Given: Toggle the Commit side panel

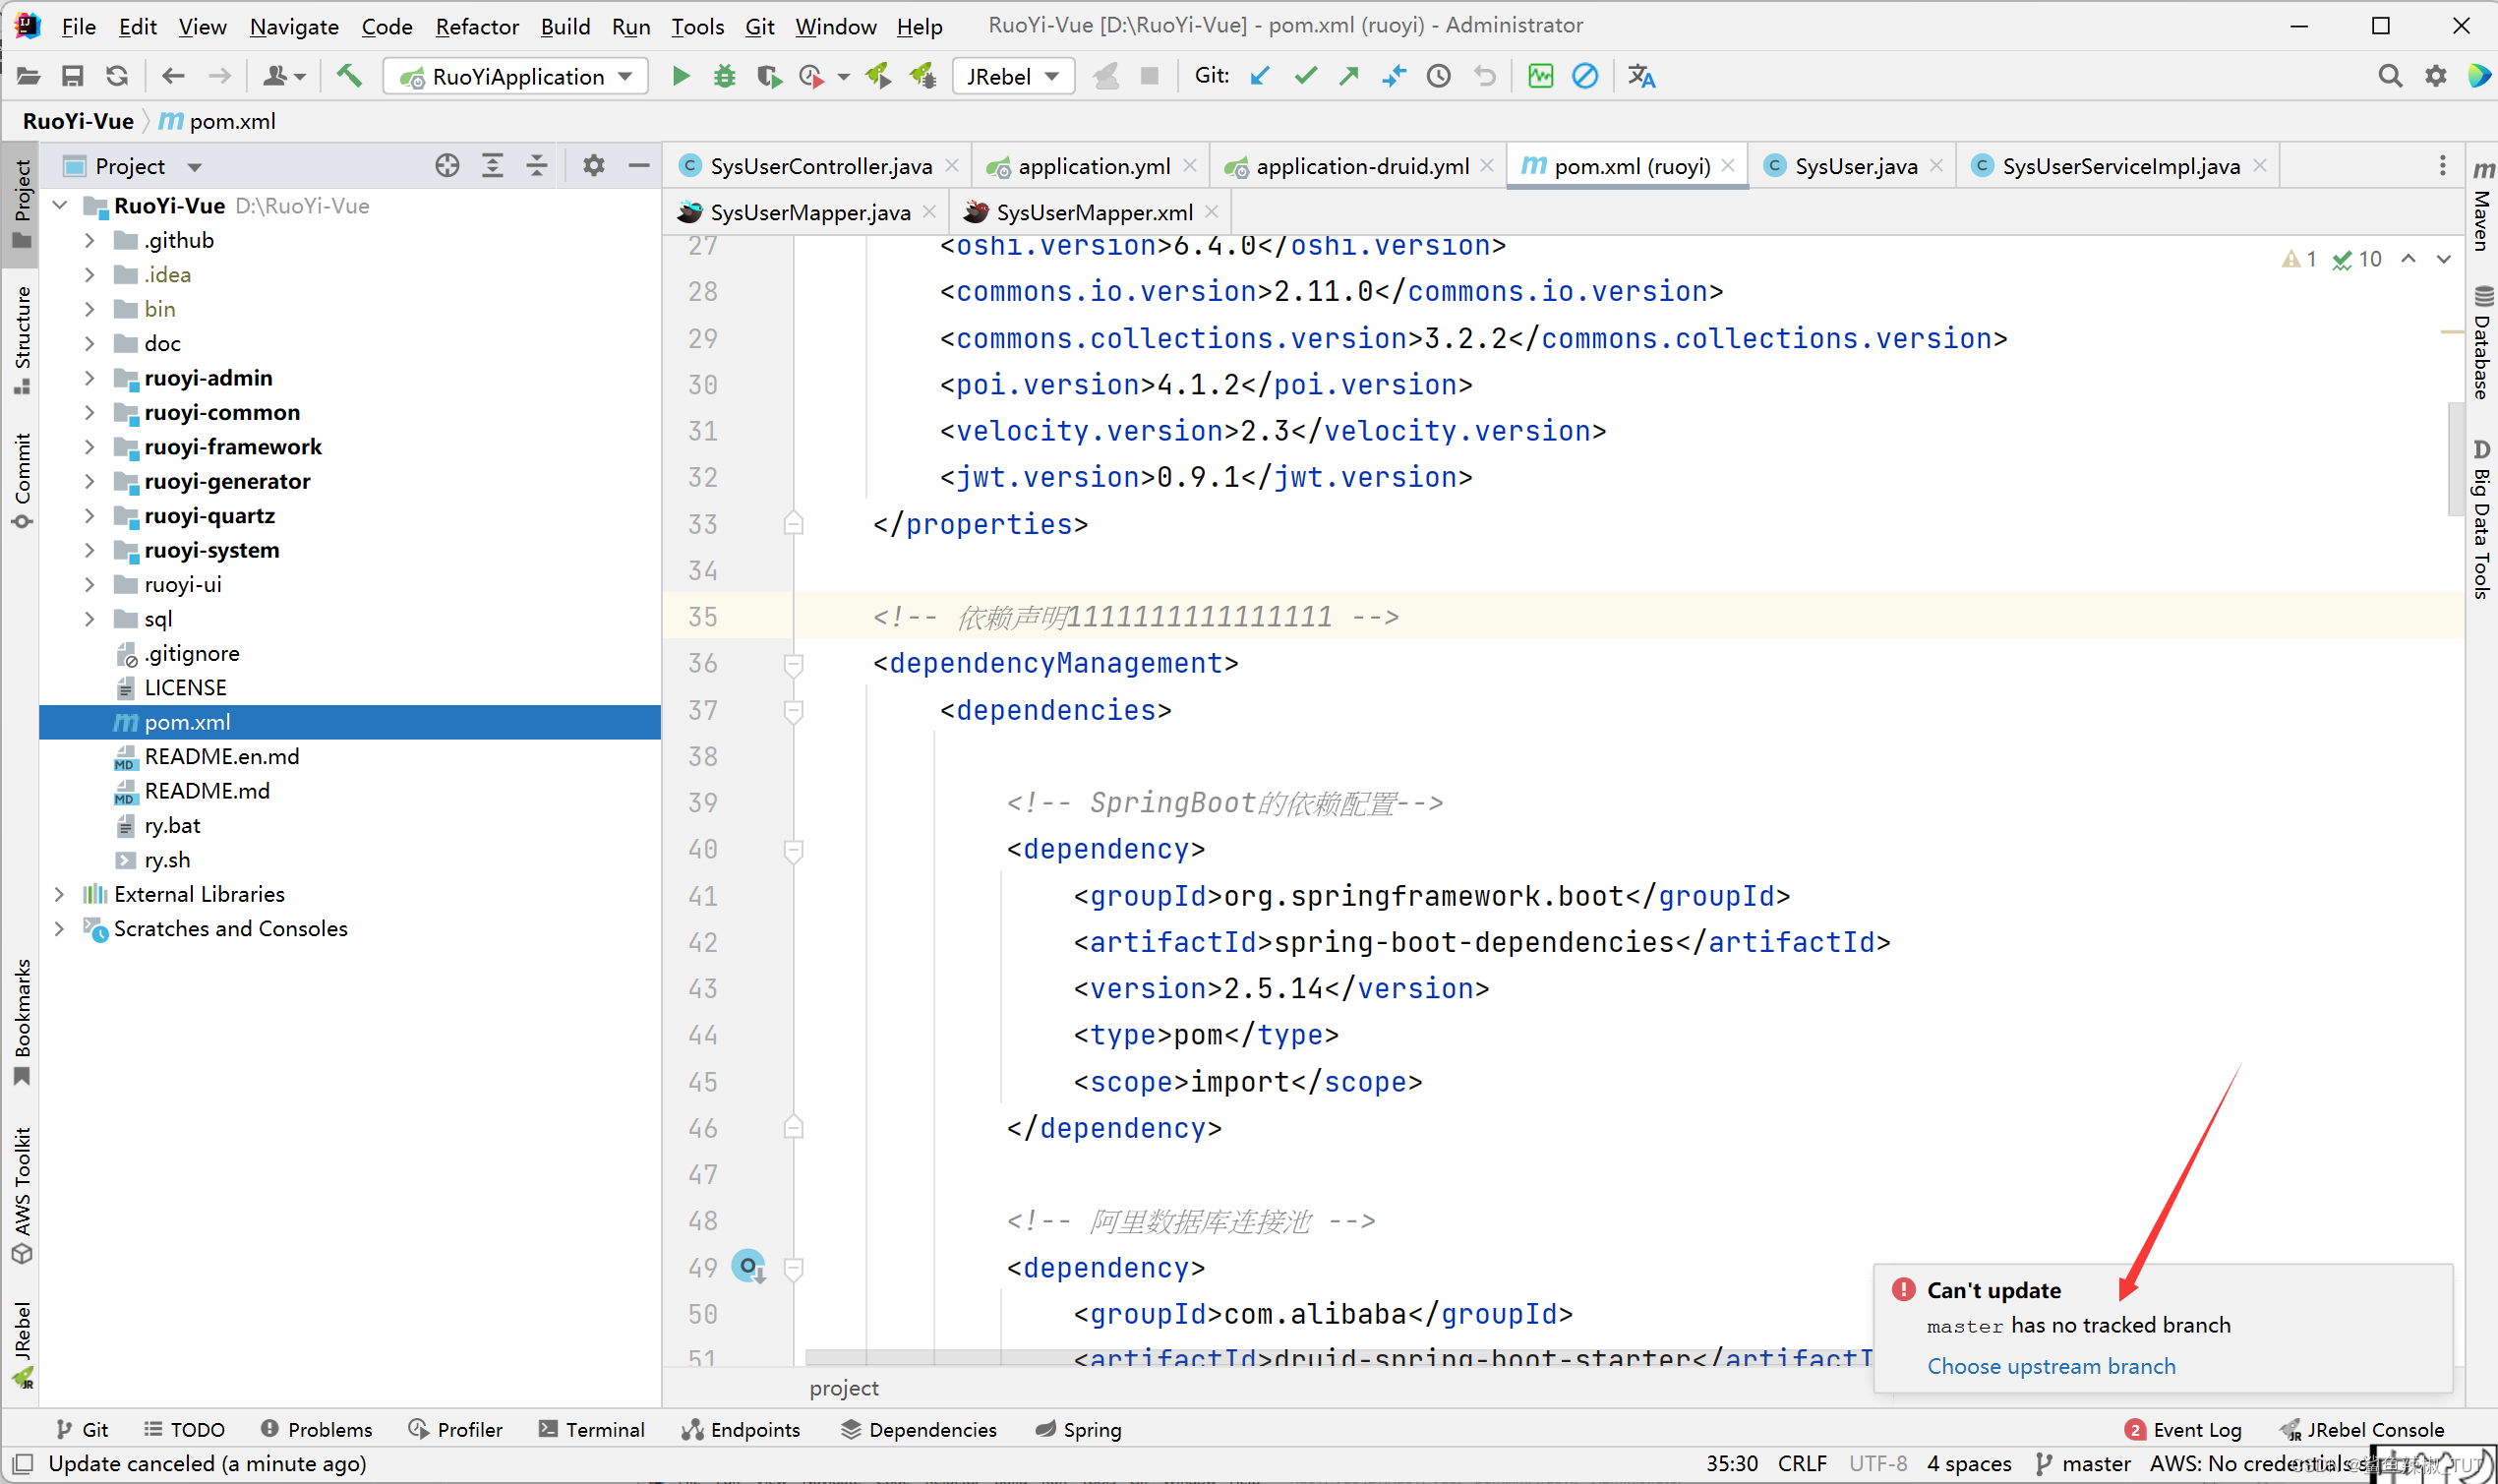Looking at the screenshot, I should [x=22, y=479].
